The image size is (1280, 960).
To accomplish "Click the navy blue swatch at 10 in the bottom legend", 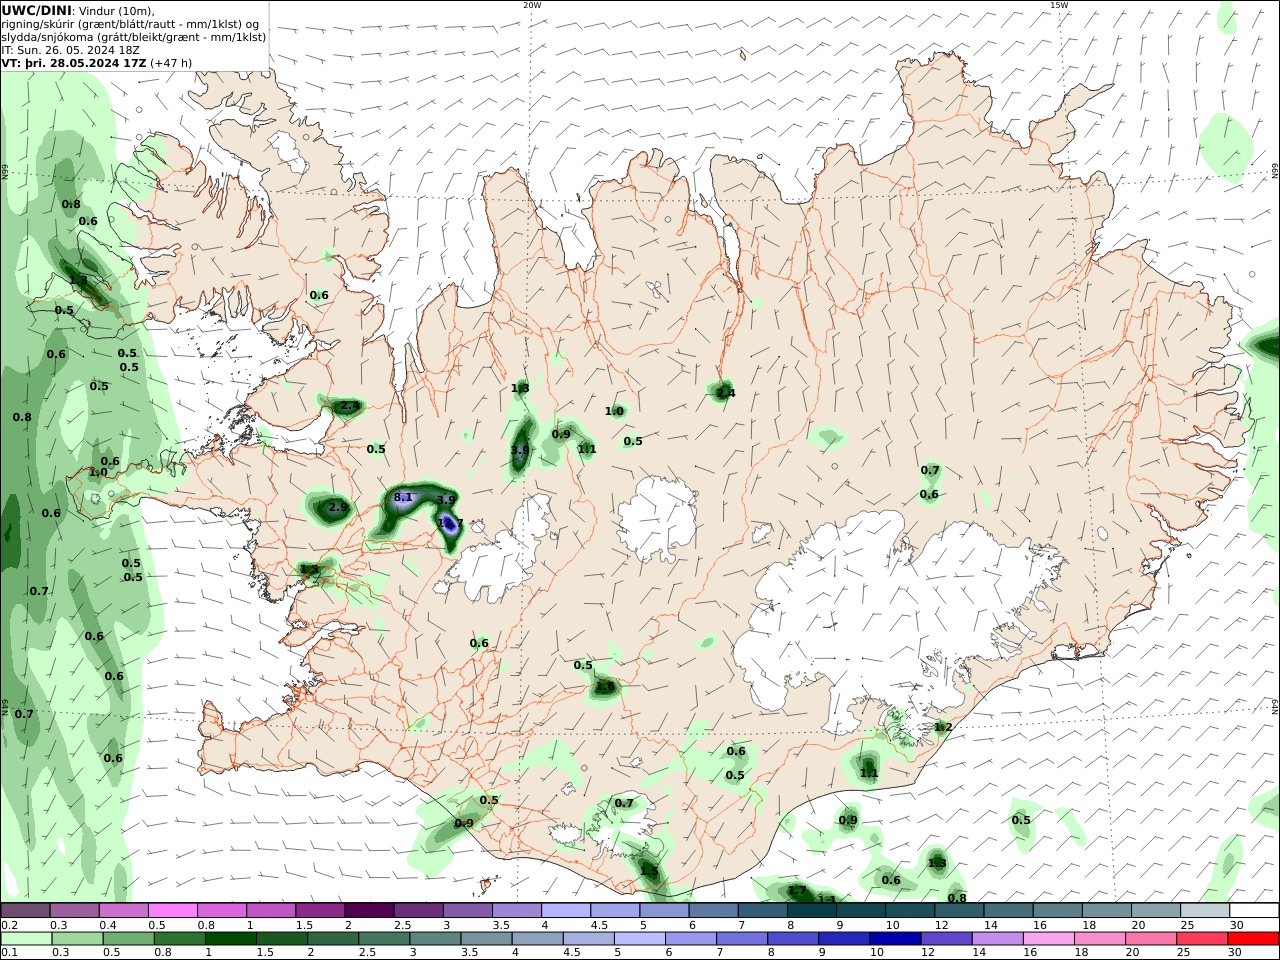I will [x=894, y=939].
